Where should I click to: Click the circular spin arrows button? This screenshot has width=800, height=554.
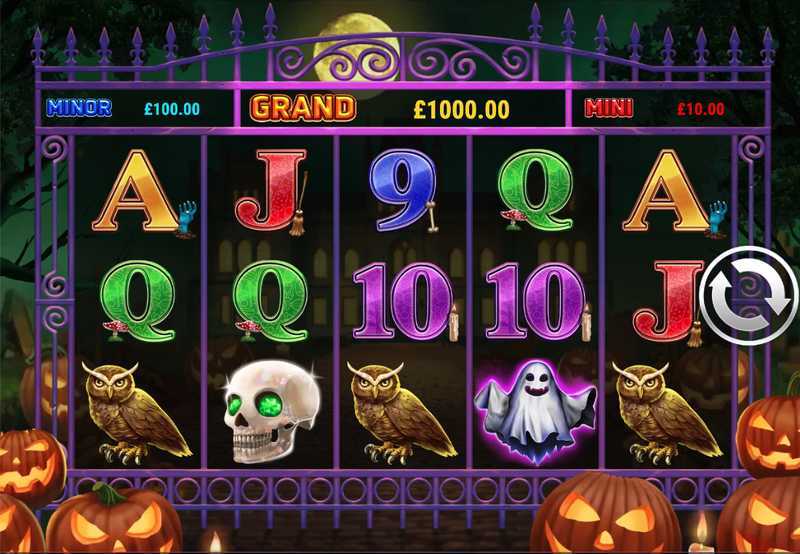coord(749,296)
